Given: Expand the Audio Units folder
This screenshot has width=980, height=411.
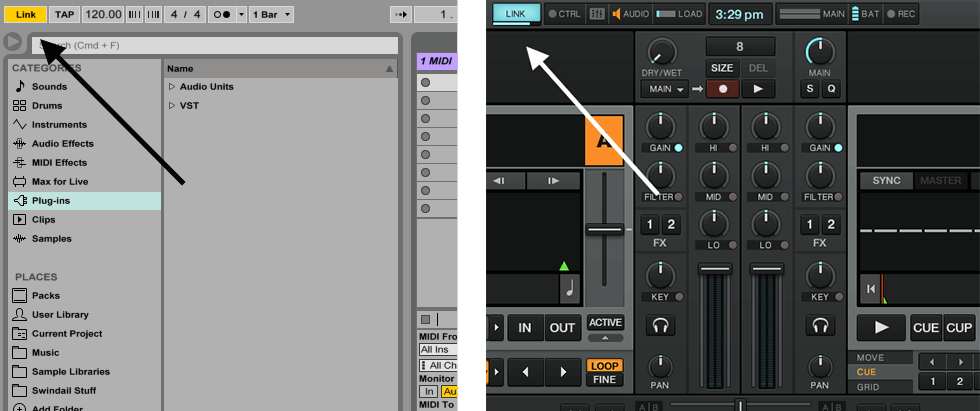Looking at the screenshot, I should coord(172,87).
